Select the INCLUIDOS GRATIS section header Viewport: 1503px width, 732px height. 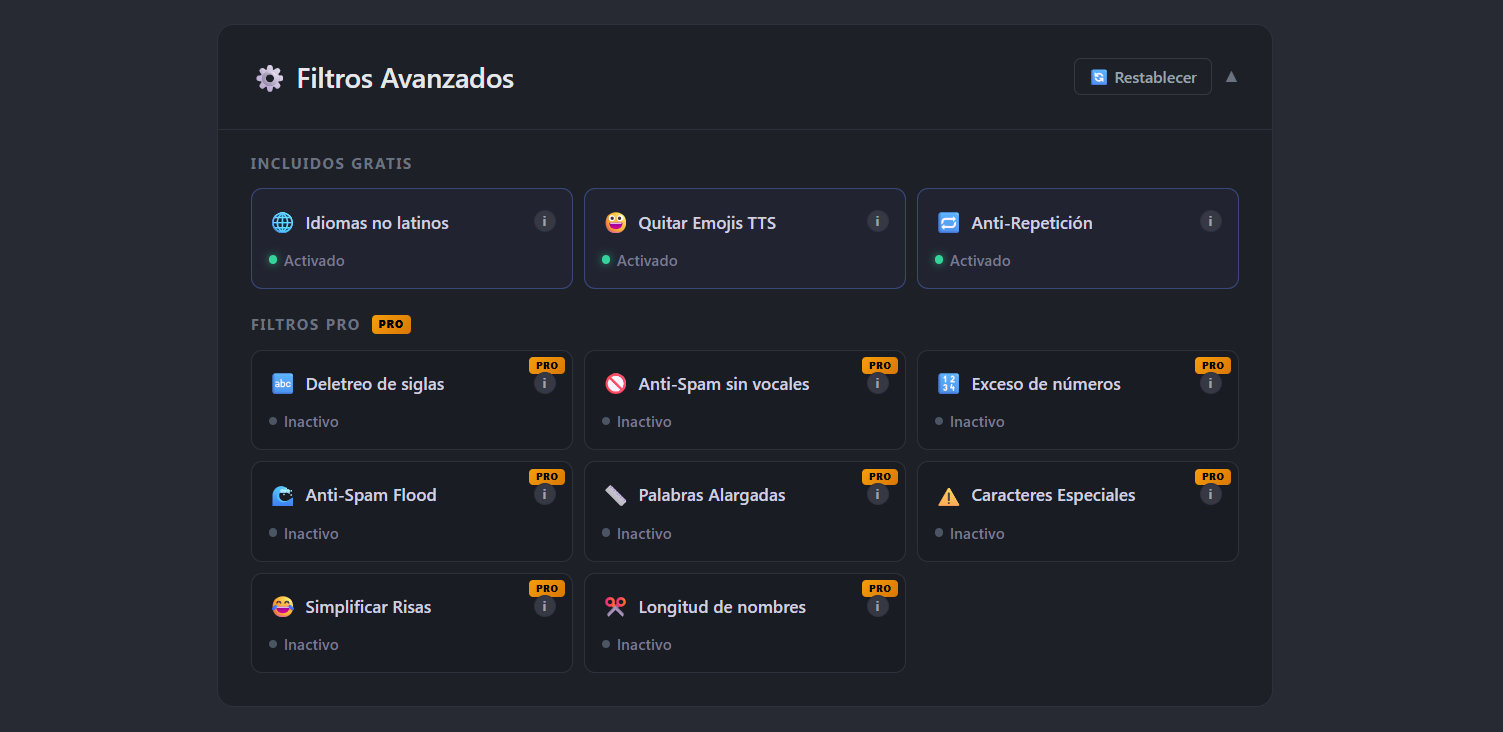click(331, 163)
